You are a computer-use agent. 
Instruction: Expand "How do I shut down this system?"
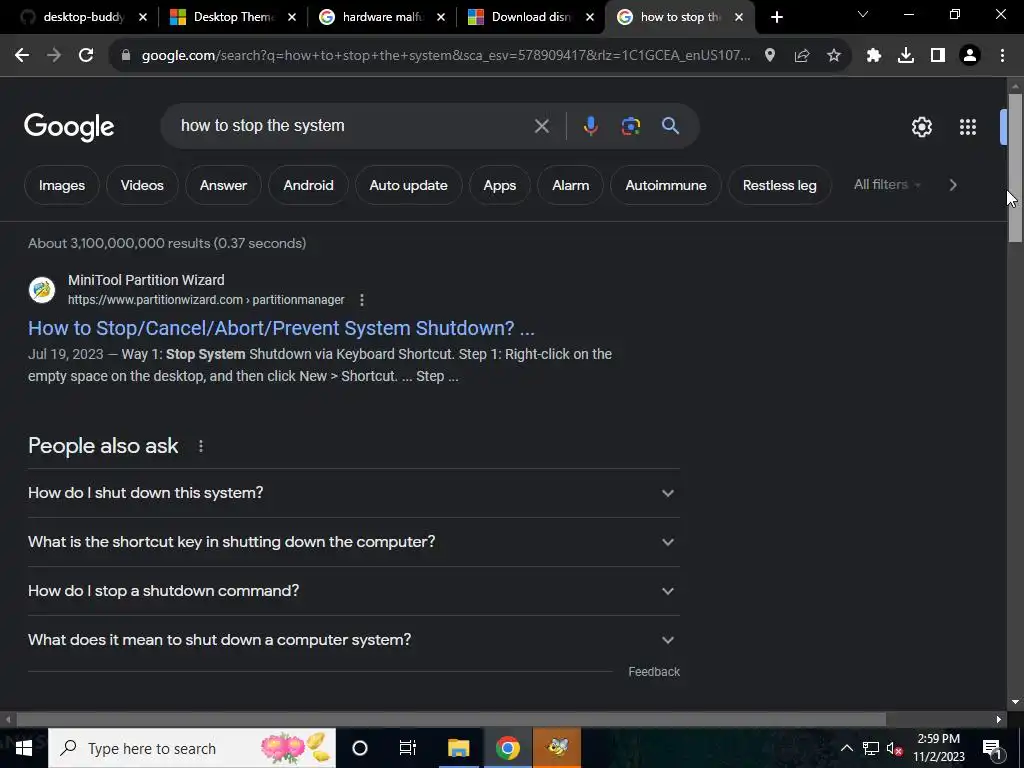coord(354,493)
